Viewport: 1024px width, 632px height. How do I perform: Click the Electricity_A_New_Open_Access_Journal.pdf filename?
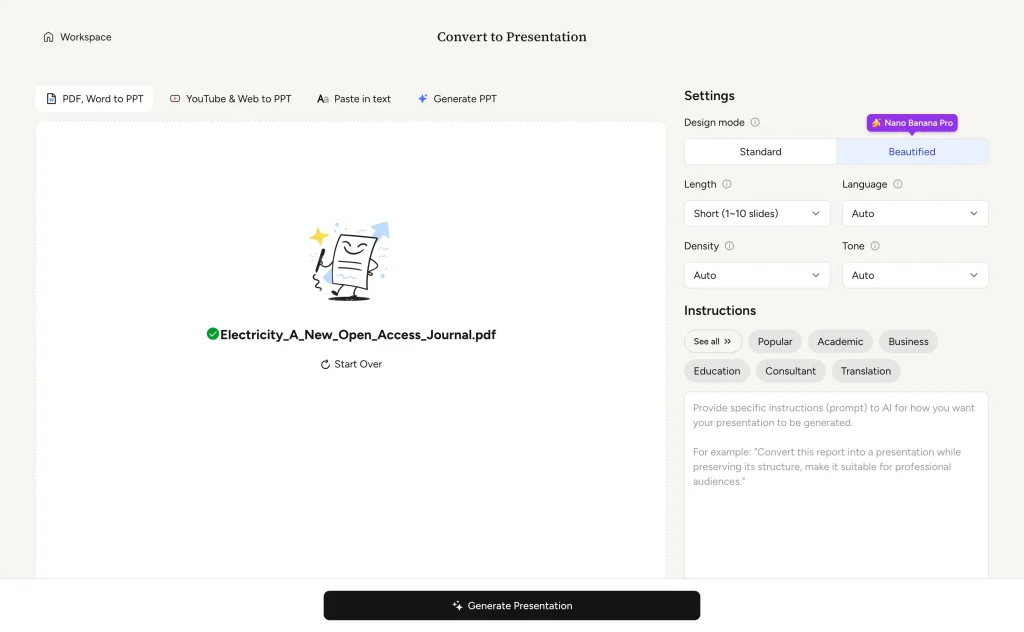[x=358, y=335]
